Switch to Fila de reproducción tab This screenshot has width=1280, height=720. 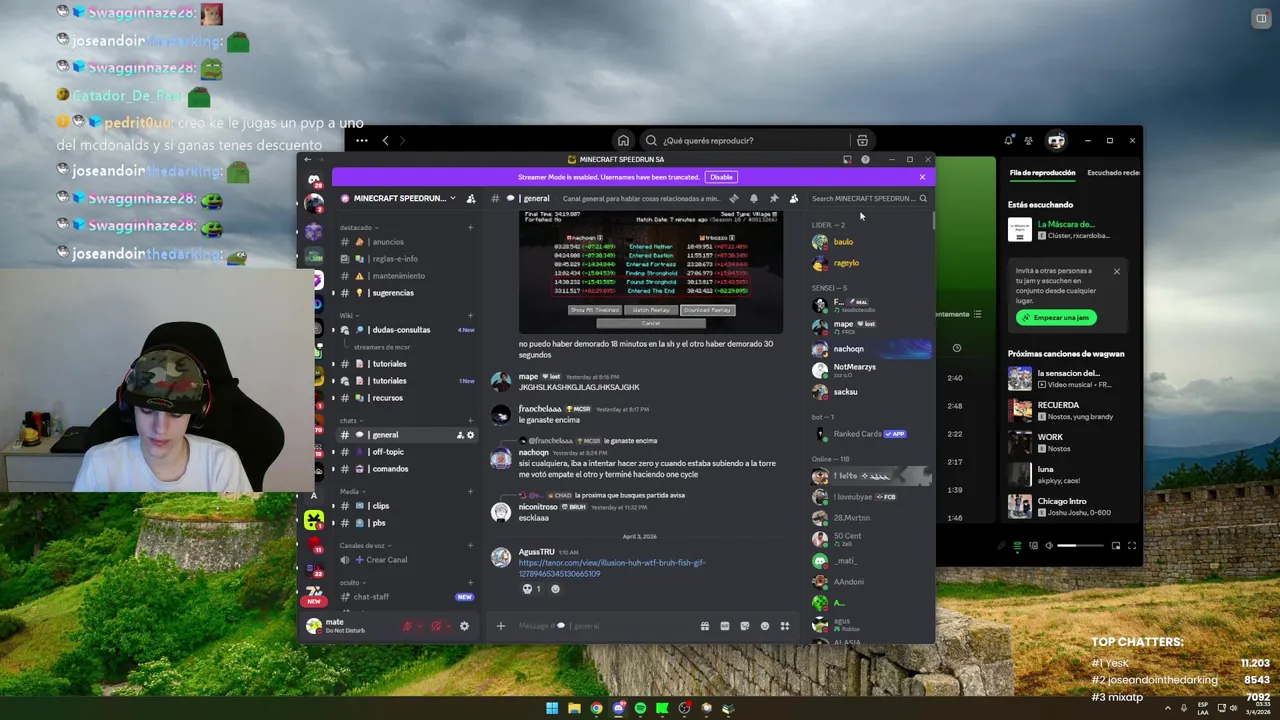click(1042, 173)
